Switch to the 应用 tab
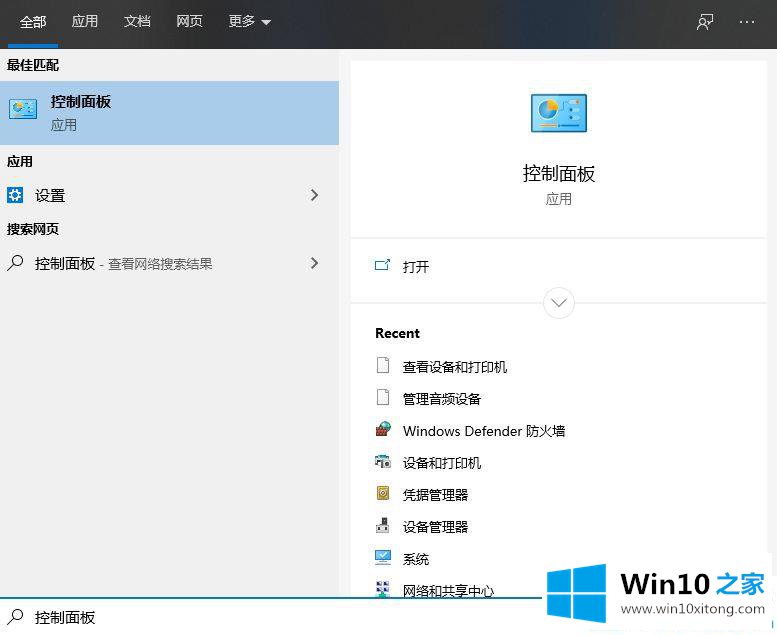The image size is (777, 635). pos(85,22)
